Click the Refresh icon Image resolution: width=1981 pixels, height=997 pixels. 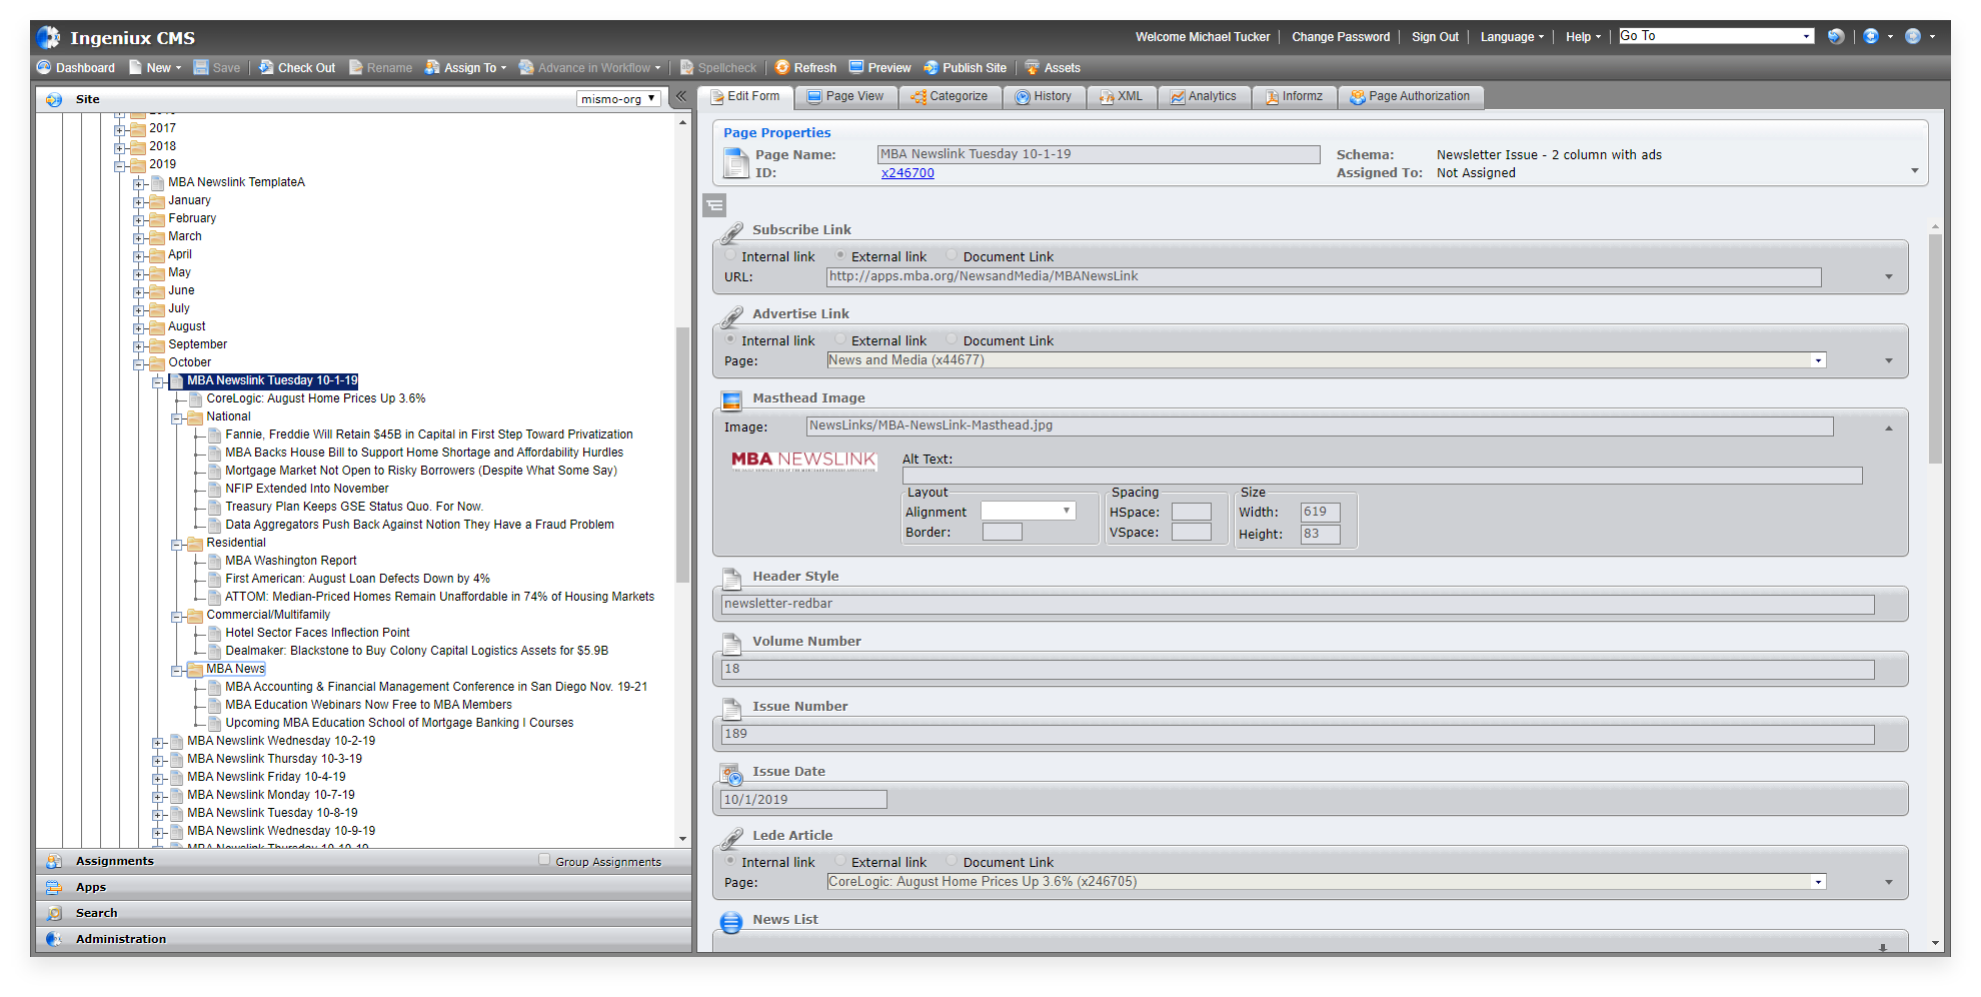[x=782, y=67]
